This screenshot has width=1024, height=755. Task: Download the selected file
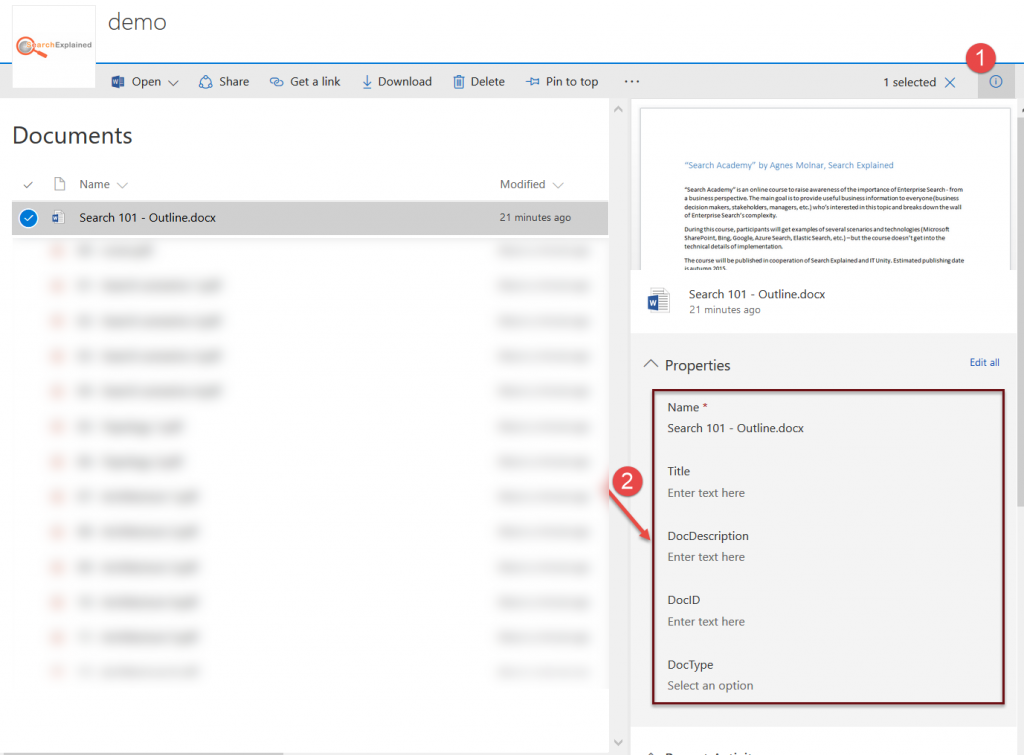[396, 82]
